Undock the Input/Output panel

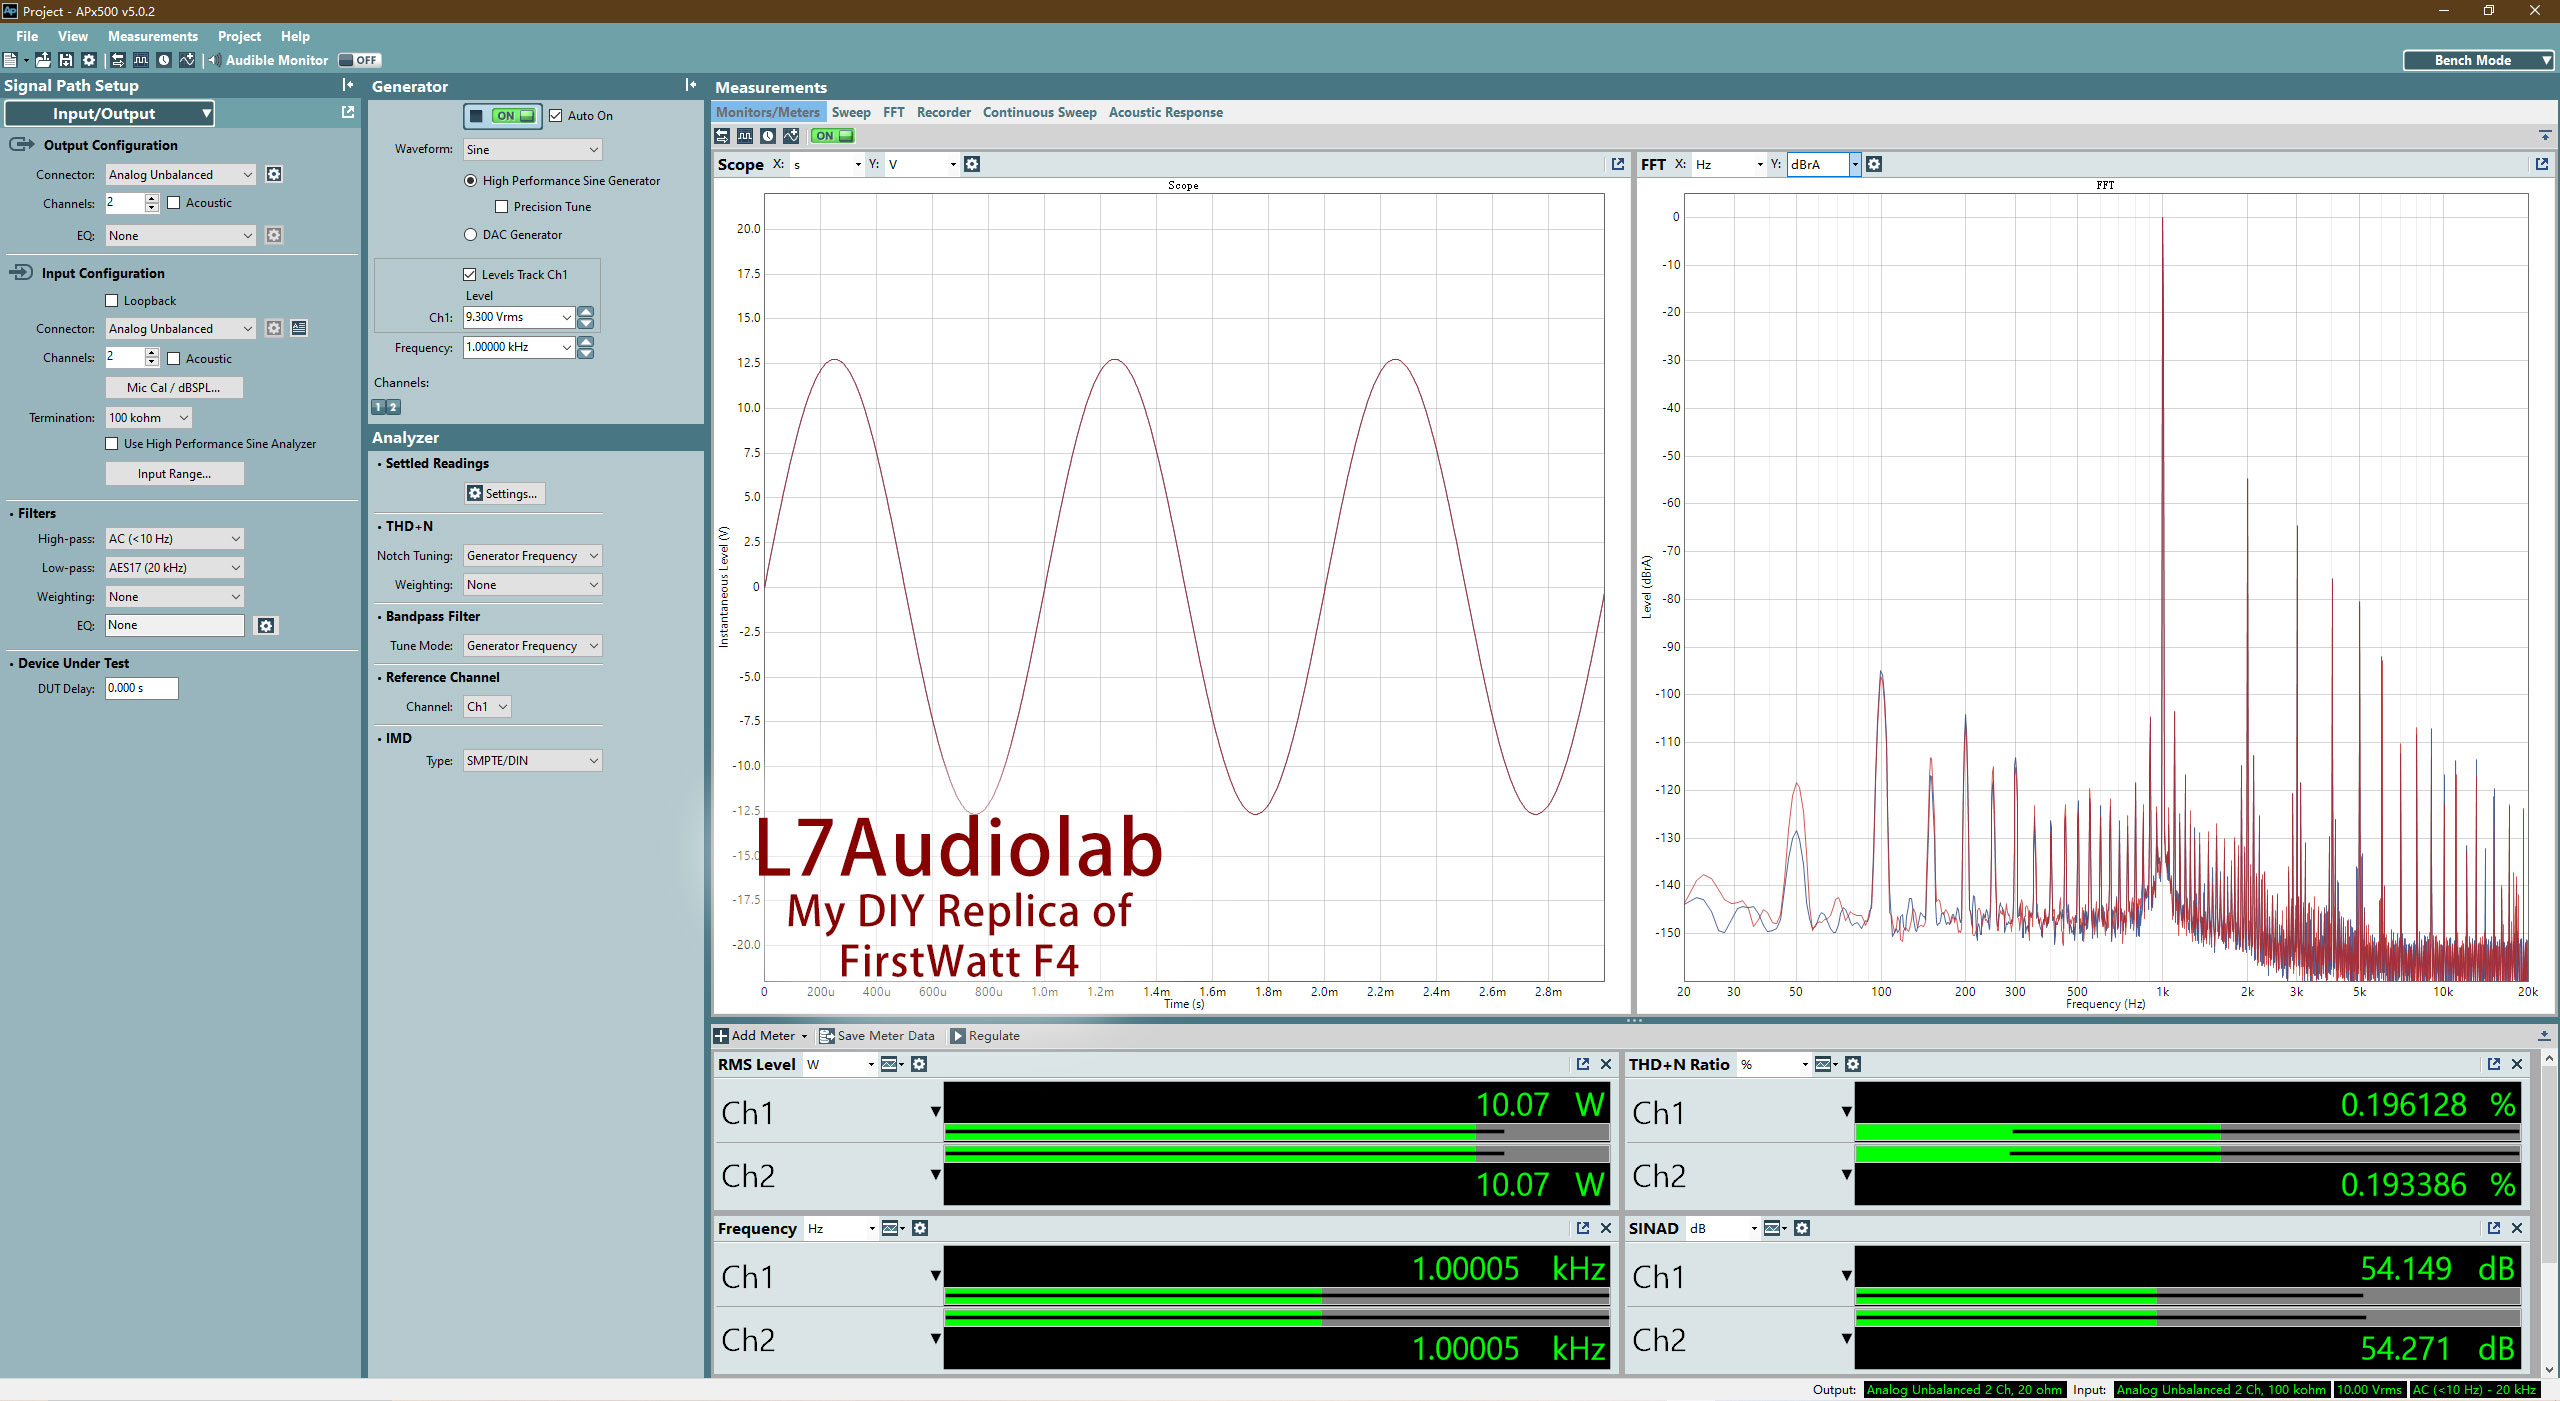[348, 112]
